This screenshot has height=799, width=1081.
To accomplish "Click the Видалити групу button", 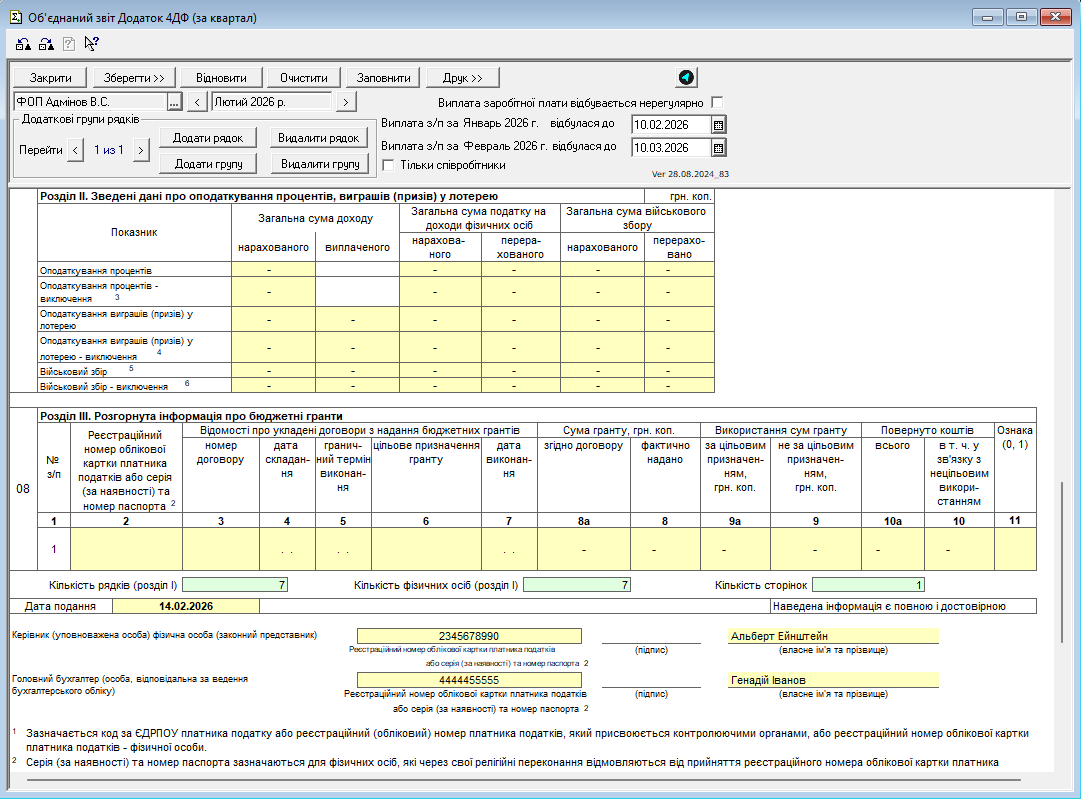I will point(319,163).
